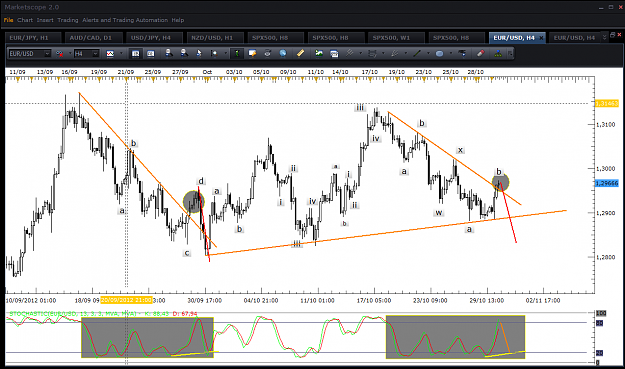Expand the pitchfork tool options arrow

[x=360, y=53]
